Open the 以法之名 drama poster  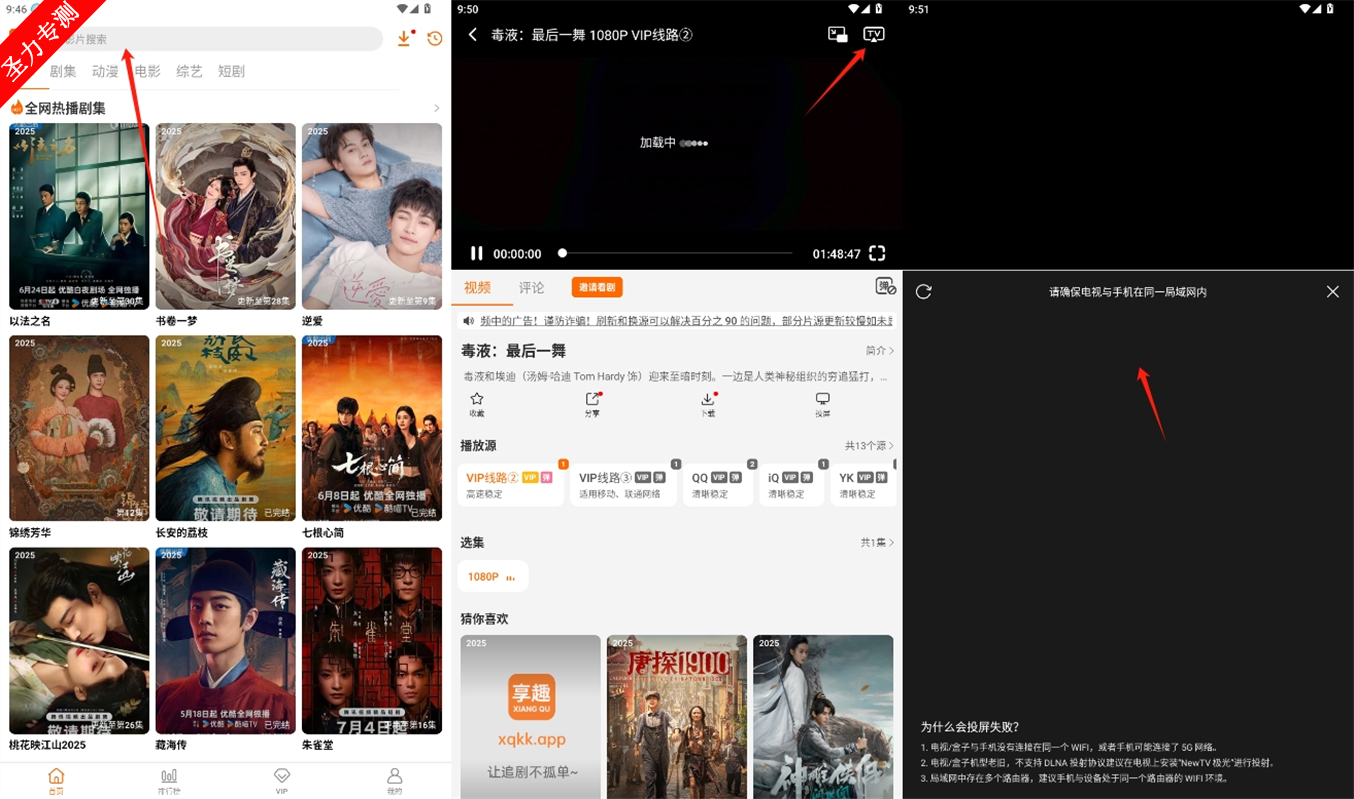[79, 216]
